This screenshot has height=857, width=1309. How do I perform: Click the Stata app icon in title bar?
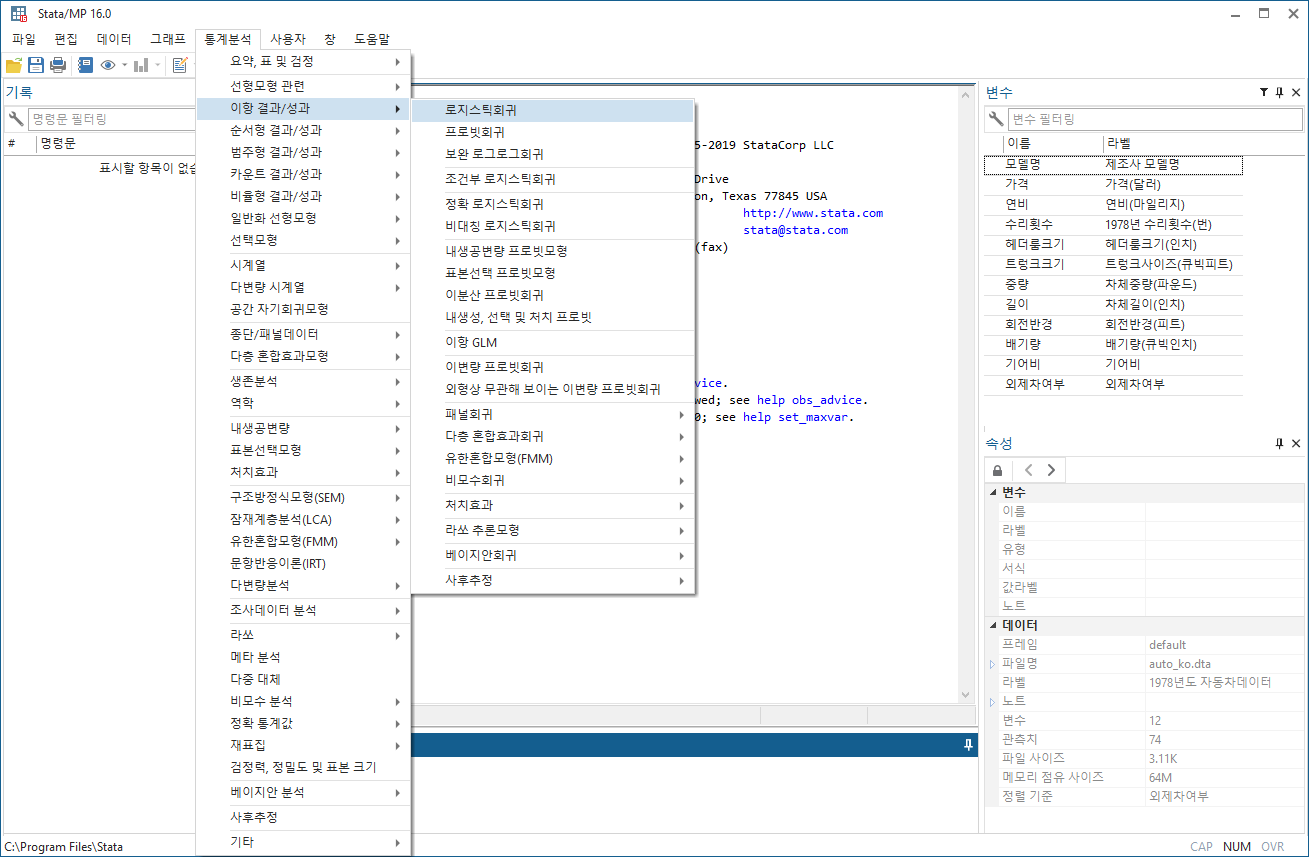[19, 14]
